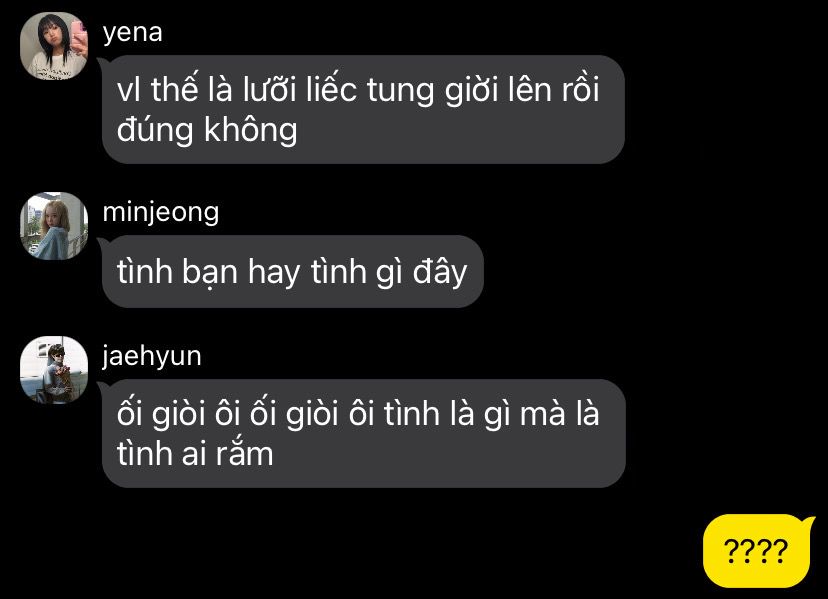Image resolution: width=828 pixels, height=599 pixels.
Task: Click the word đây in minjeong's message
Action: [440, 273]
